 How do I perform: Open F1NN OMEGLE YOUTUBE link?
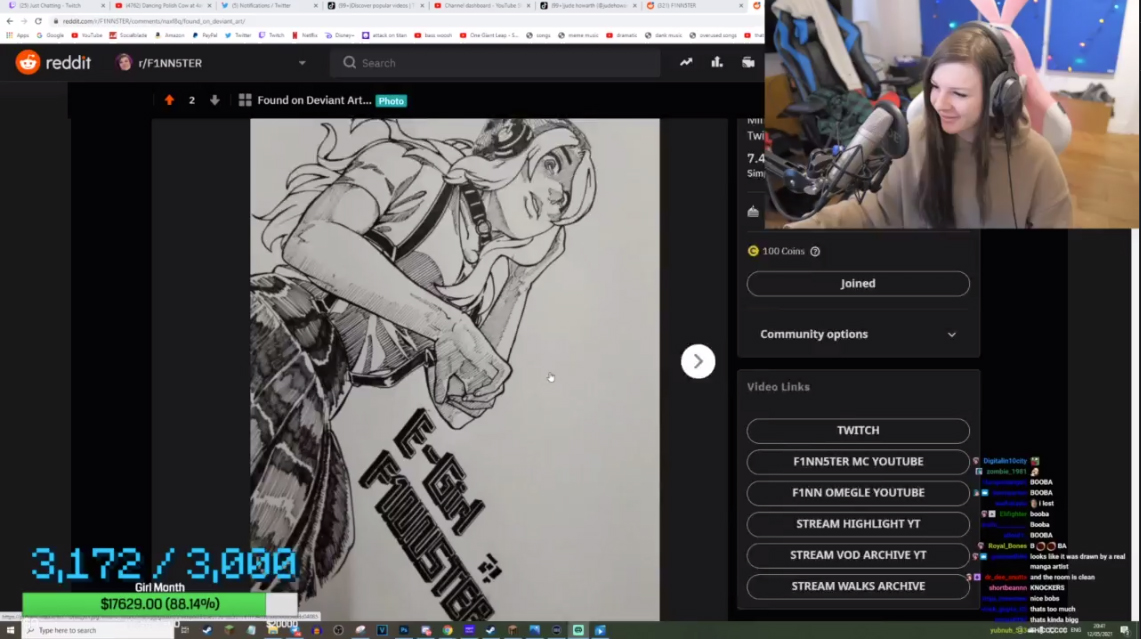point(858,493)
